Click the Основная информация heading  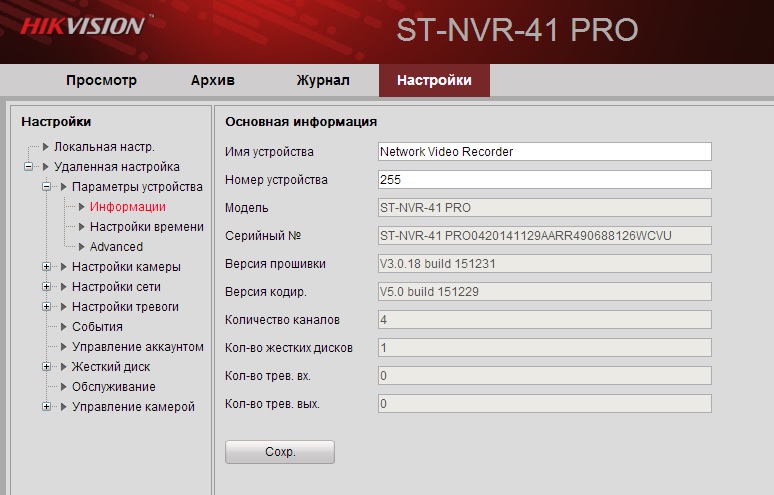[301, 121]
